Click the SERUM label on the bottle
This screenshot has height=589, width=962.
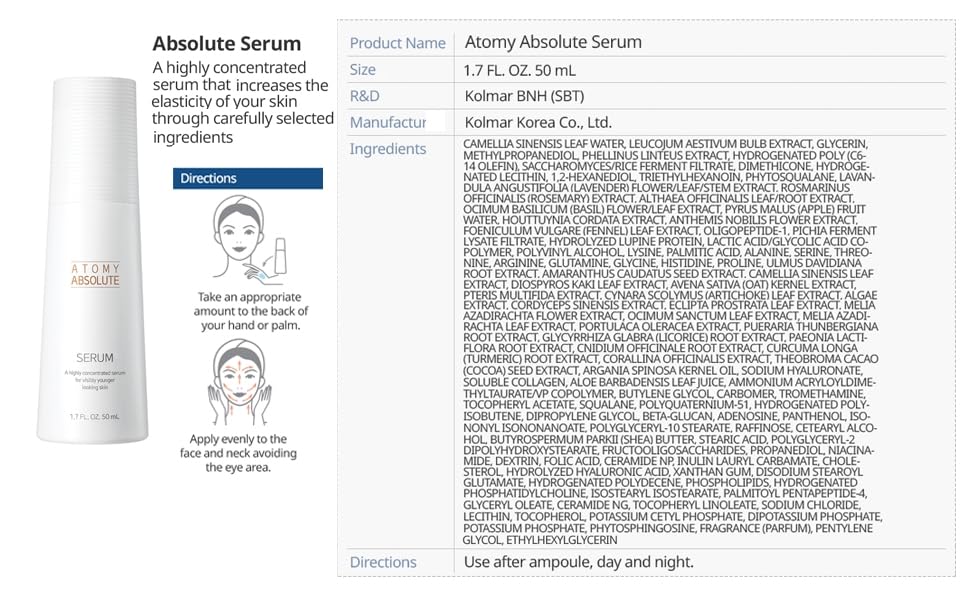[94, 358]
